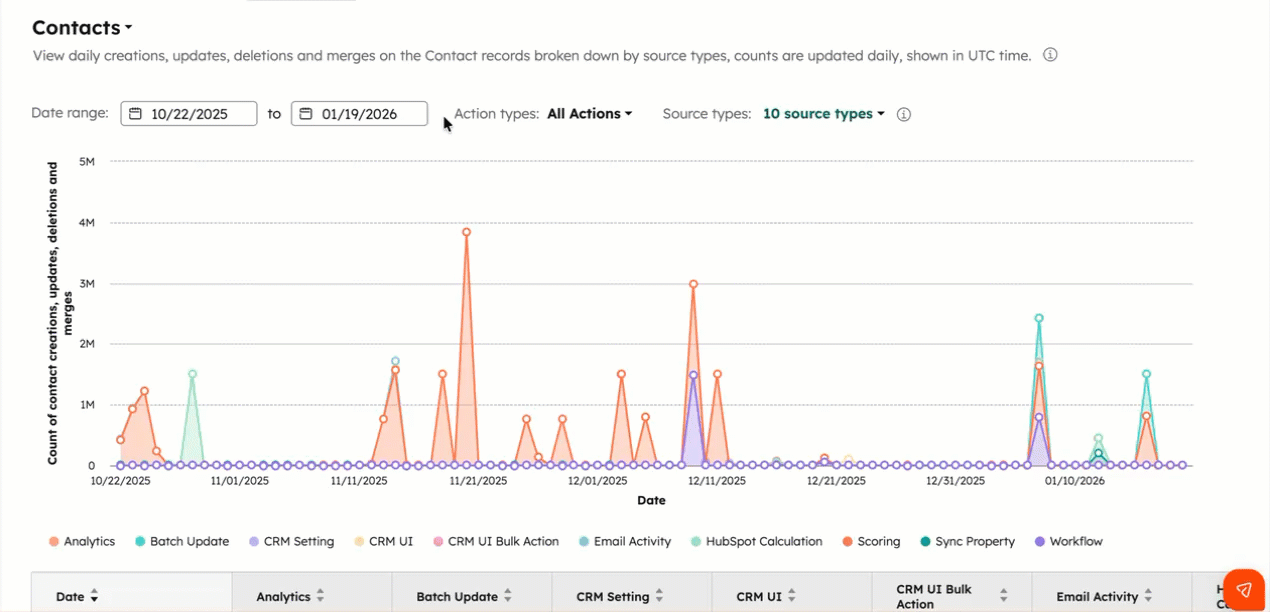Click the info icon beside UTC time description

[1050, 55]
